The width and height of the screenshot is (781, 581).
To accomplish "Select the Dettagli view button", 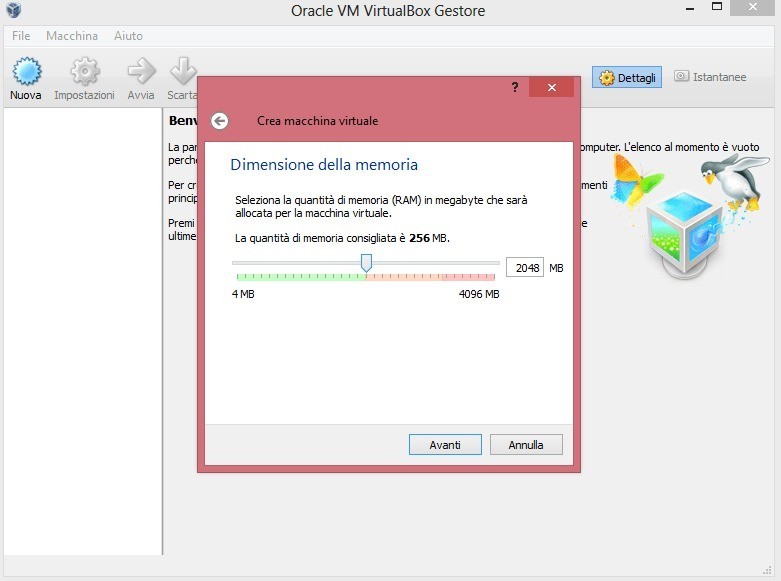I will pos(627,77).
